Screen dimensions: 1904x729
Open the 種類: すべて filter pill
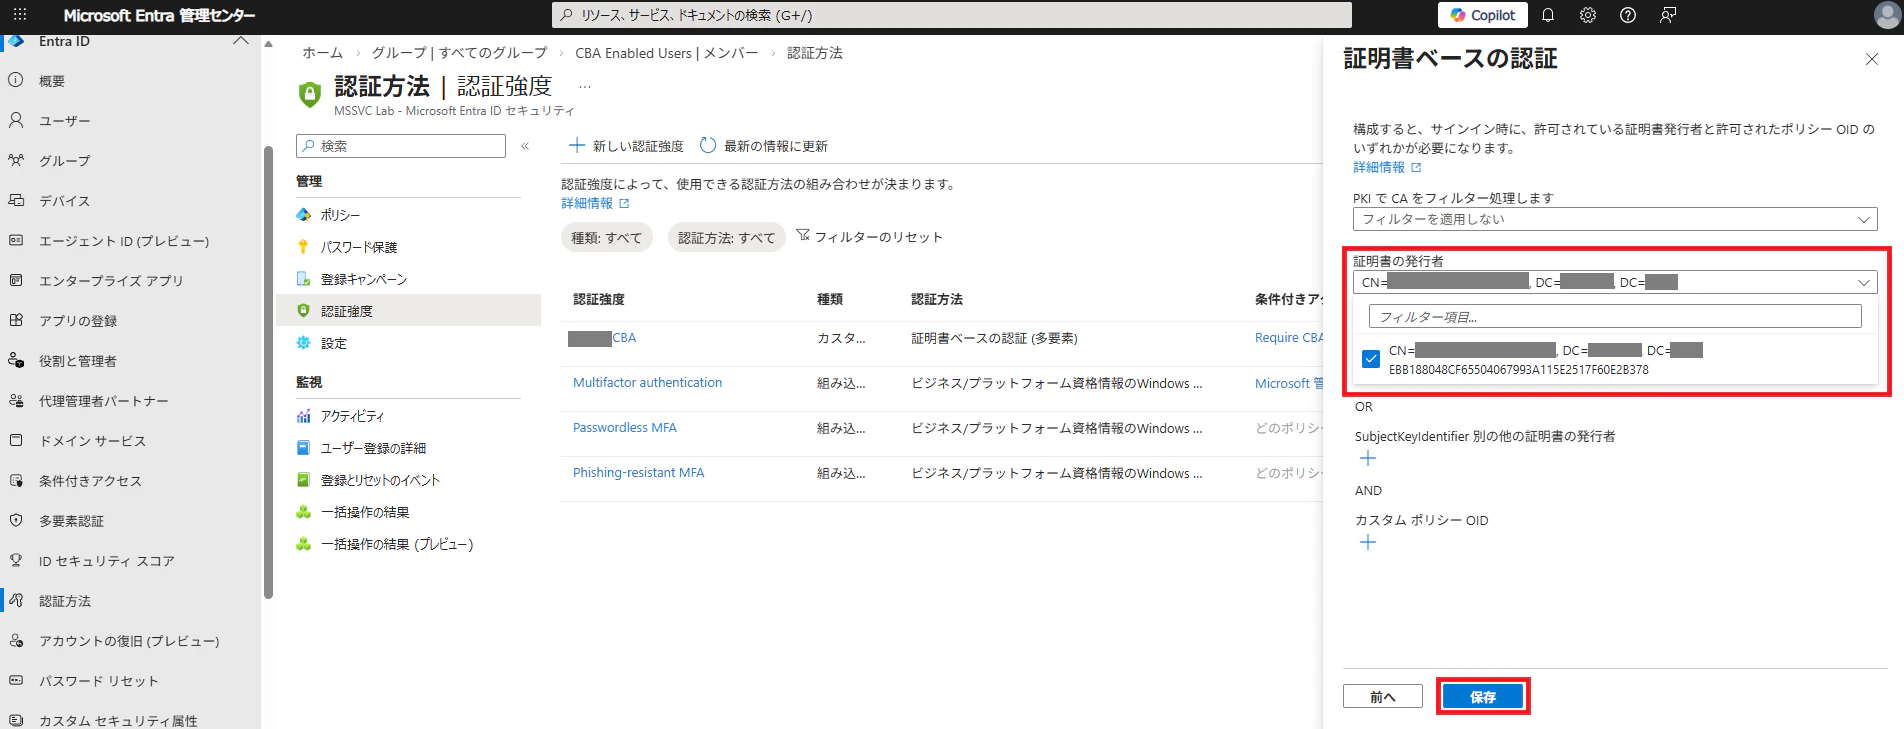point(606,238)
